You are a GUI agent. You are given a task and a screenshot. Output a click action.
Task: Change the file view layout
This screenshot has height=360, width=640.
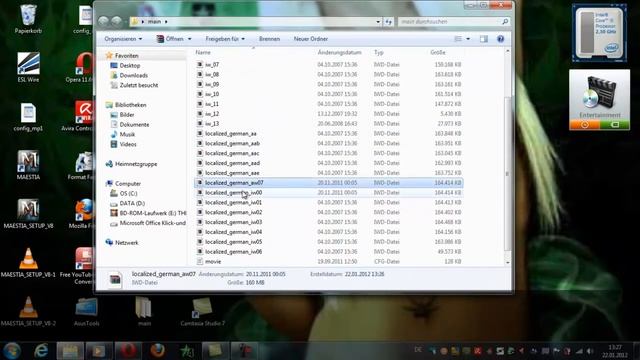(x=458, y=39)
